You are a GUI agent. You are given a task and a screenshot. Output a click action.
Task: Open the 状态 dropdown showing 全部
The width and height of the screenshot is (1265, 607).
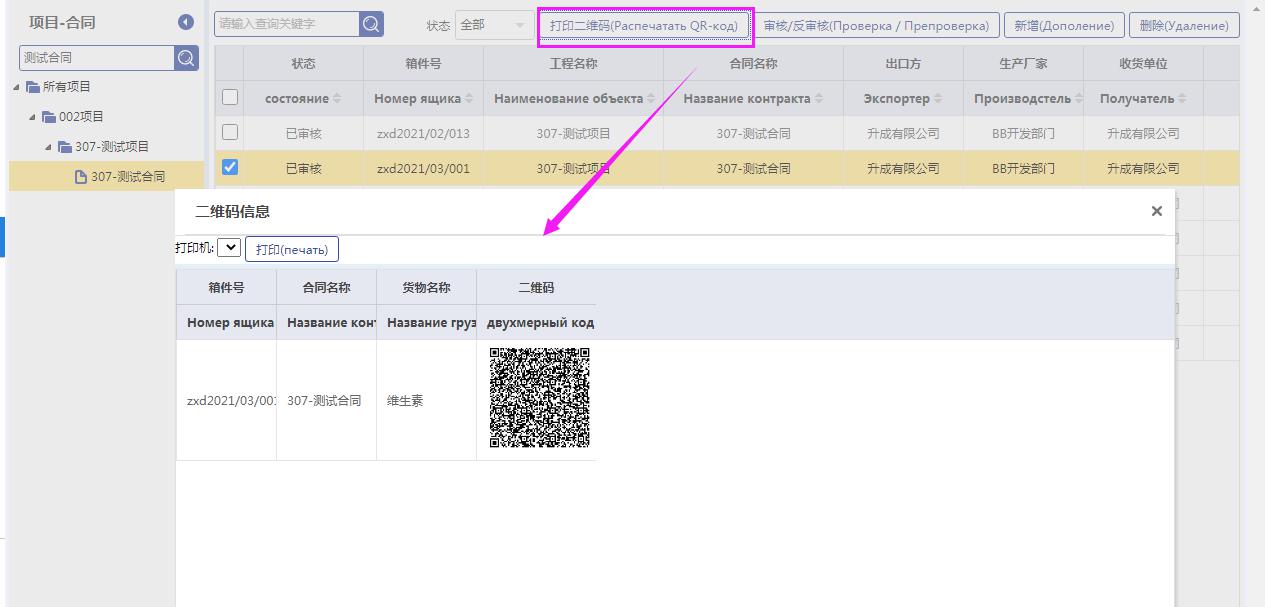point(494,25)
